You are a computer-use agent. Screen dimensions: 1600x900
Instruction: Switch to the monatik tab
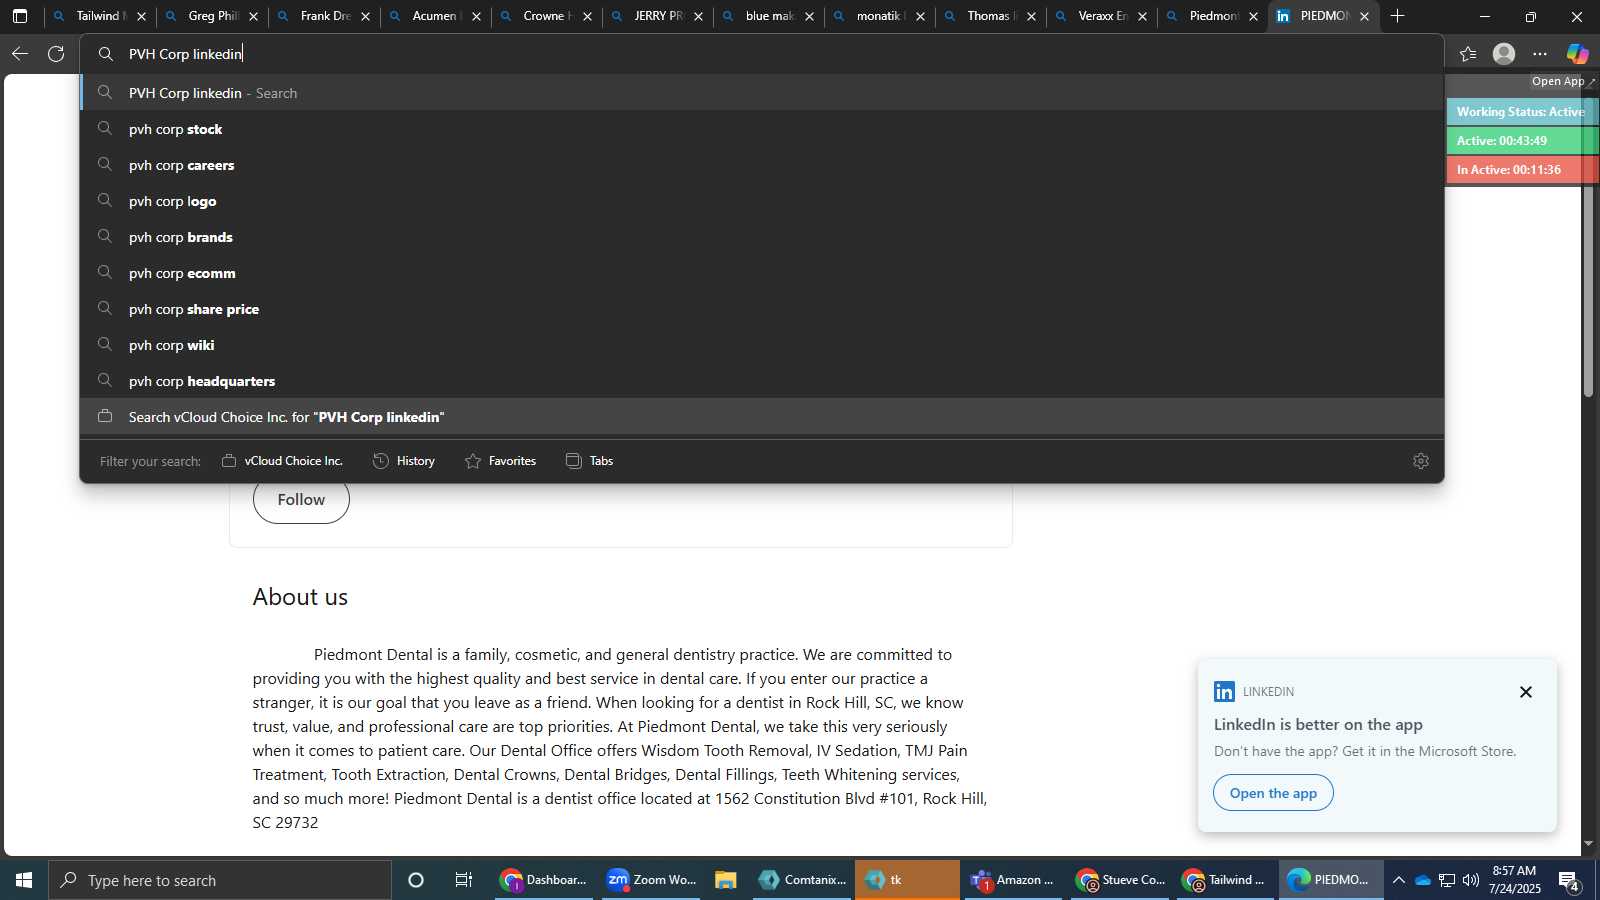(x=879, y=16)
